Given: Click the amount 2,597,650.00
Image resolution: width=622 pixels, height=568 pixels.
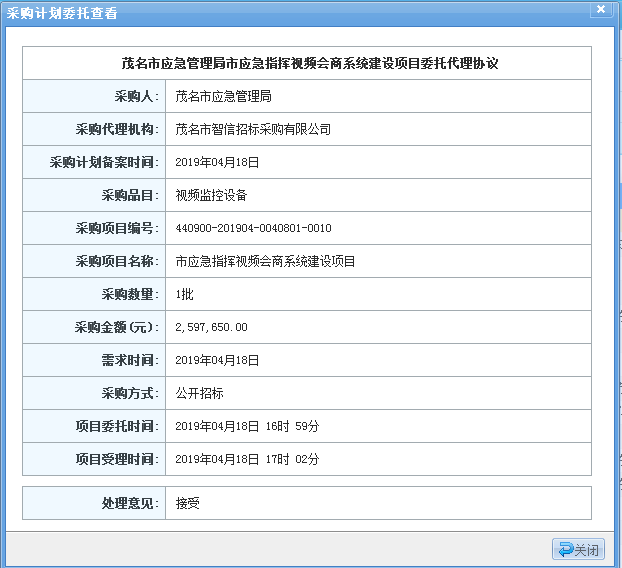Looking at the screenshot, I should click(x=211, y=327).
